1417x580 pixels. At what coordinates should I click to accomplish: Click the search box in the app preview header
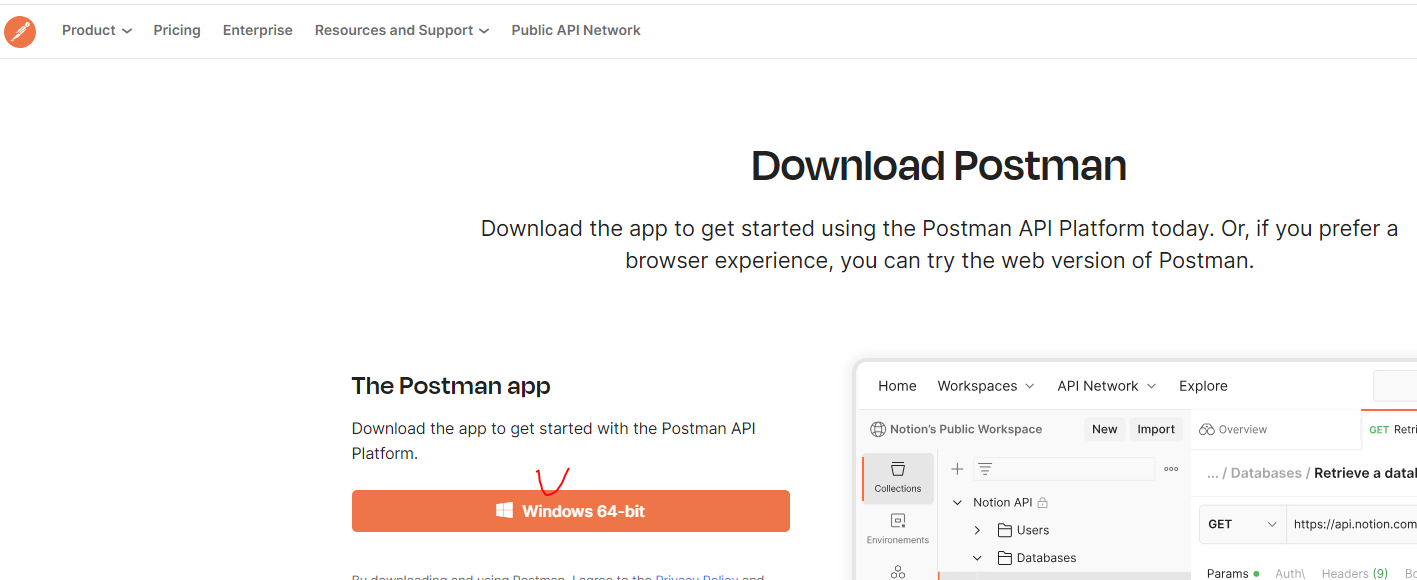pos(1395,385)
